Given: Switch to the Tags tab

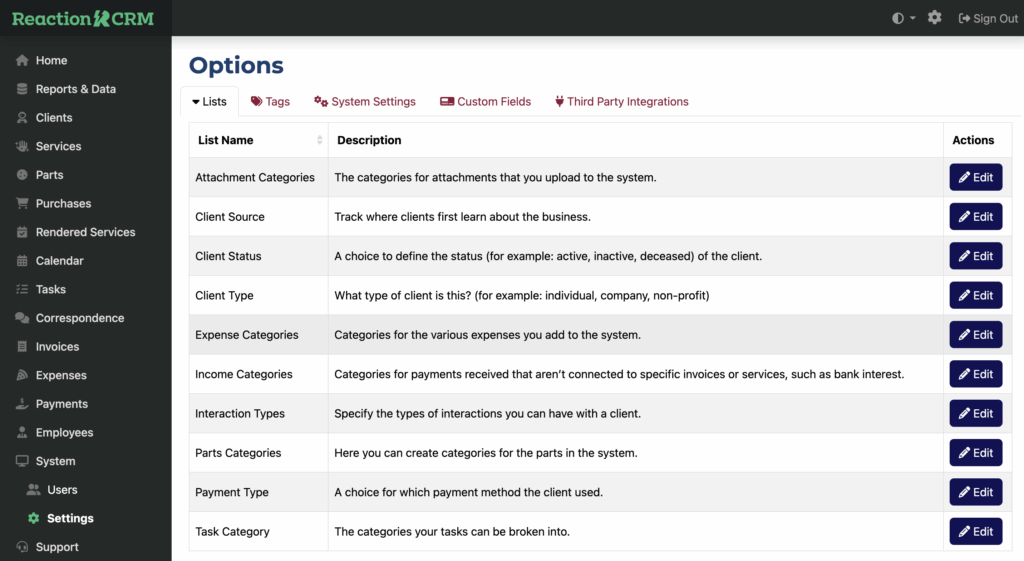Looking at the screenshot, I should point(270,101).
